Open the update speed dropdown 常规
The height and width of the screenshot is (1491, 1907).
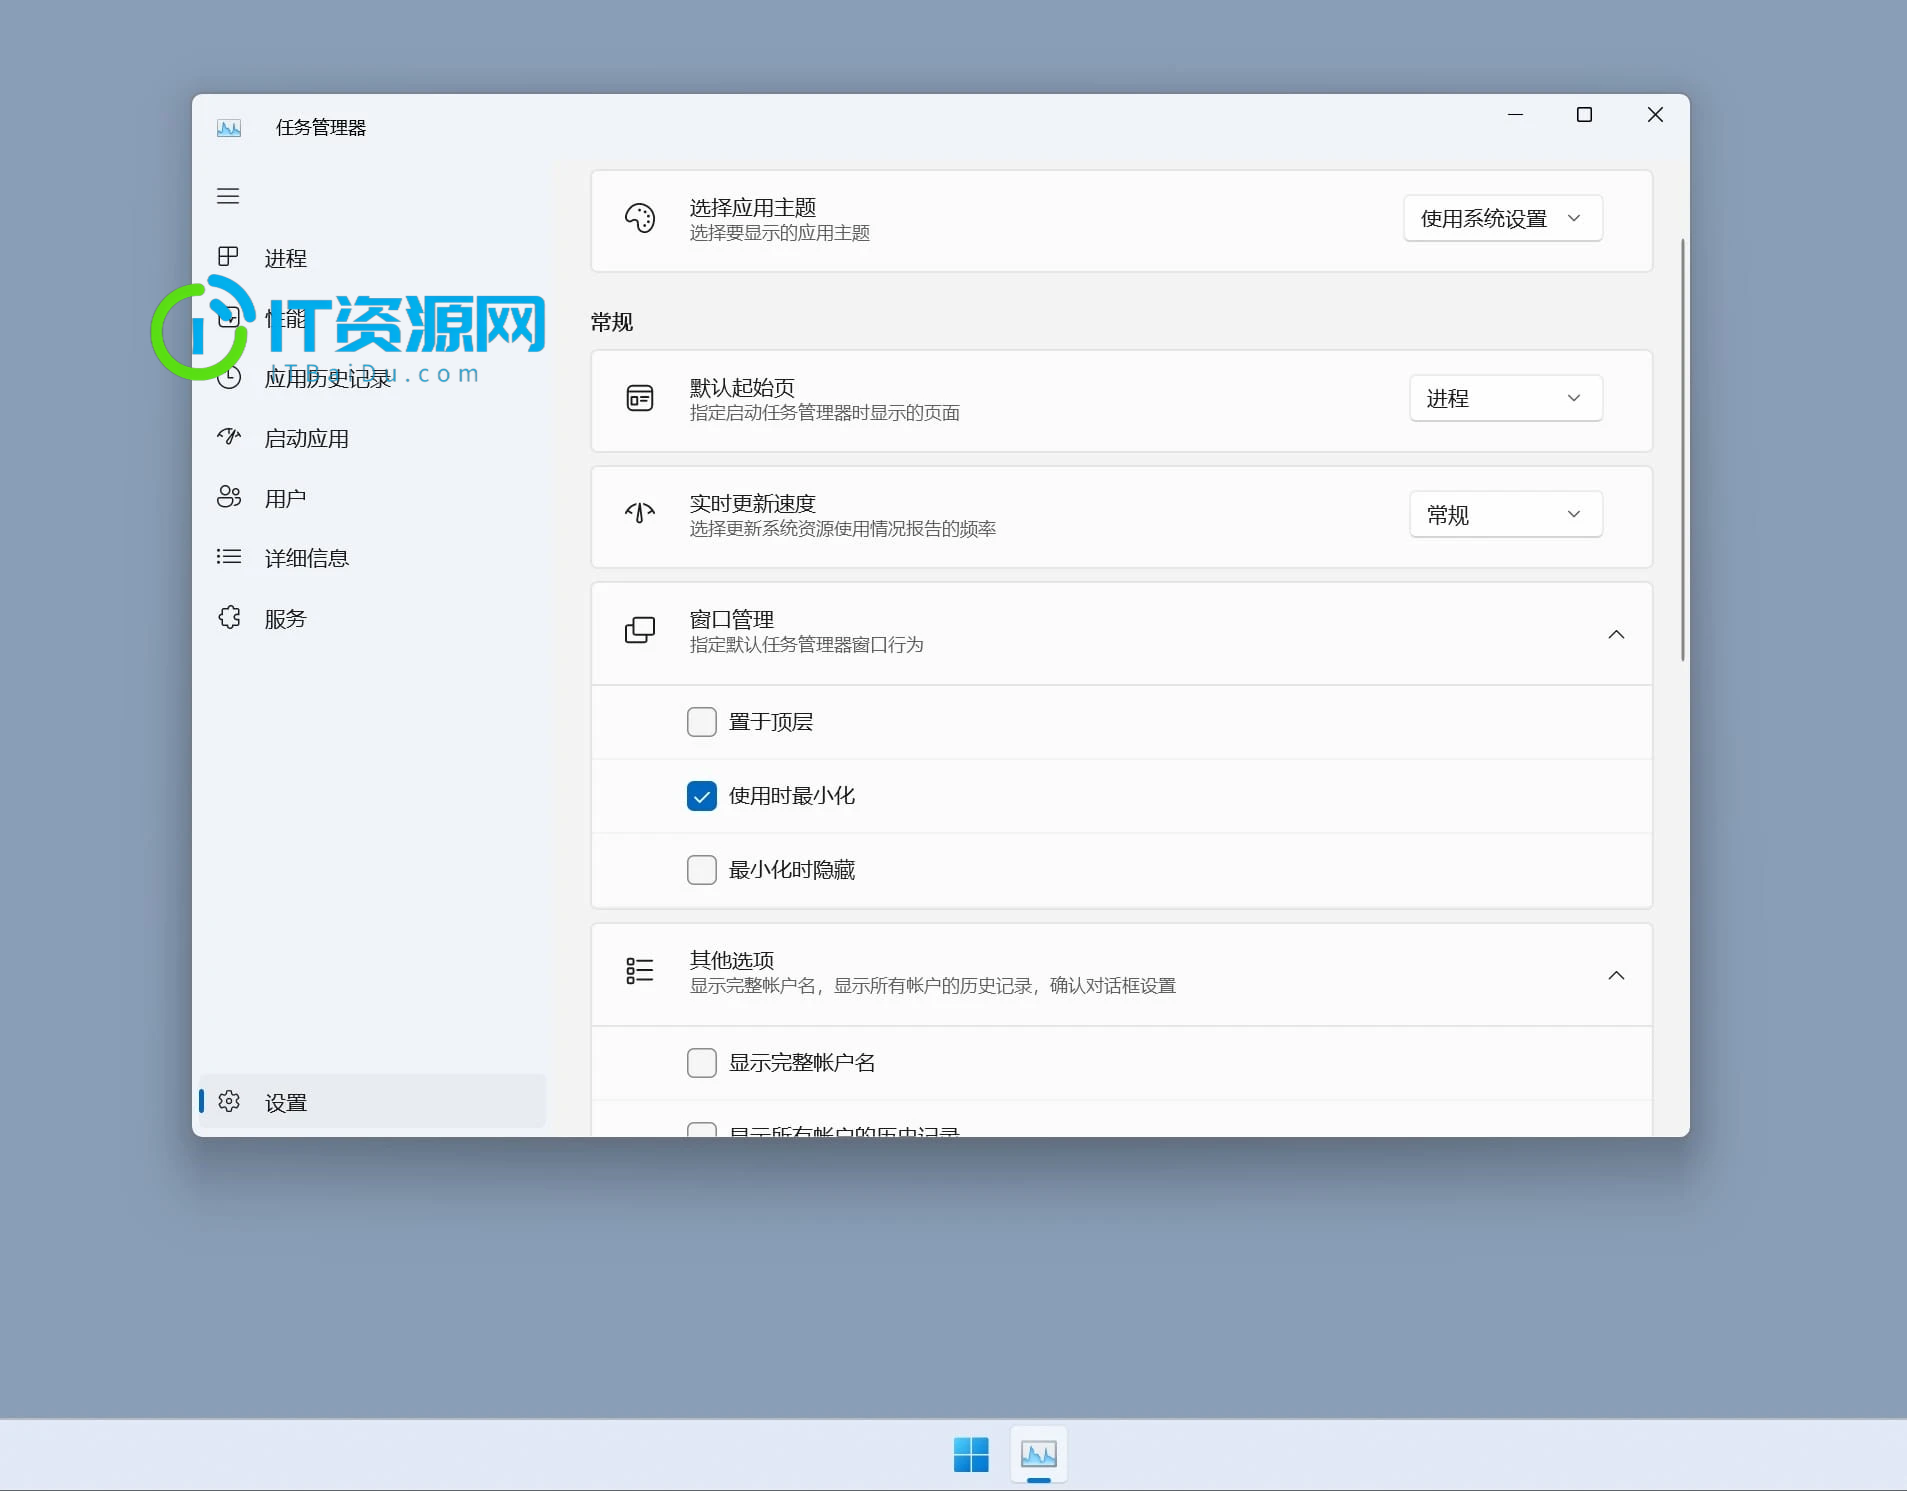tap(1506, 514)
